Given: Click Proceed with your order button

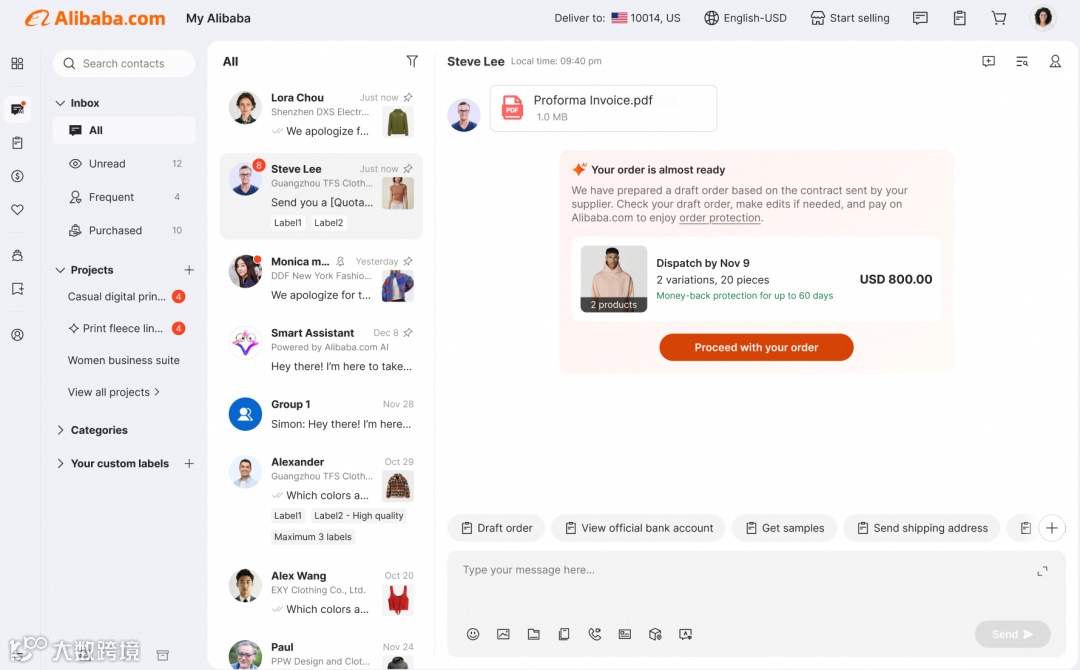Looking at the screenshot, I should point(756,347).
